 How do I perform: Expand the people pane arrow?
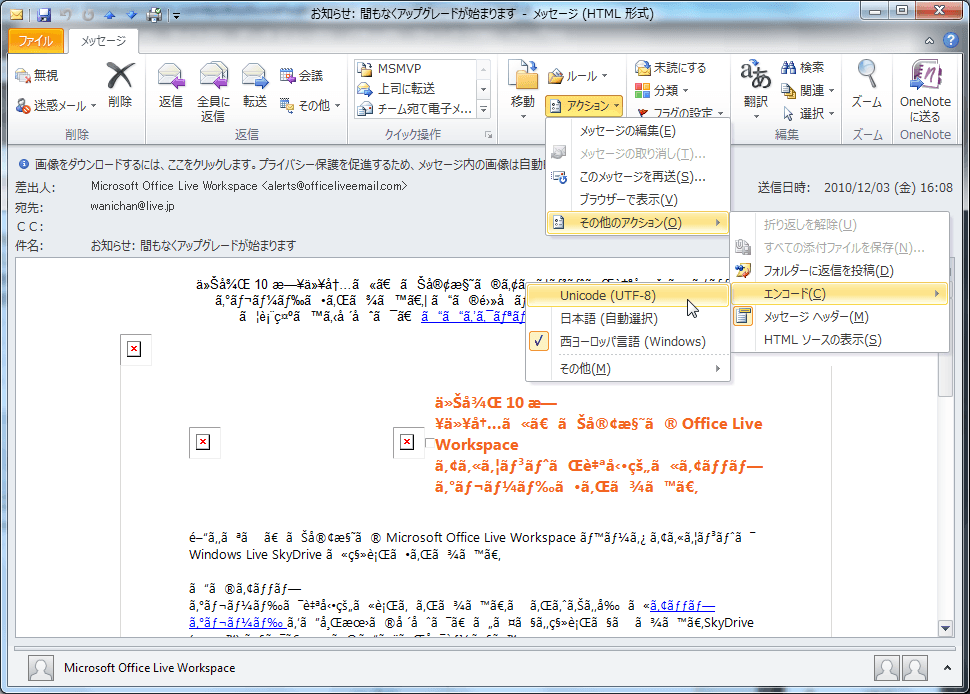tap(947, 668)
